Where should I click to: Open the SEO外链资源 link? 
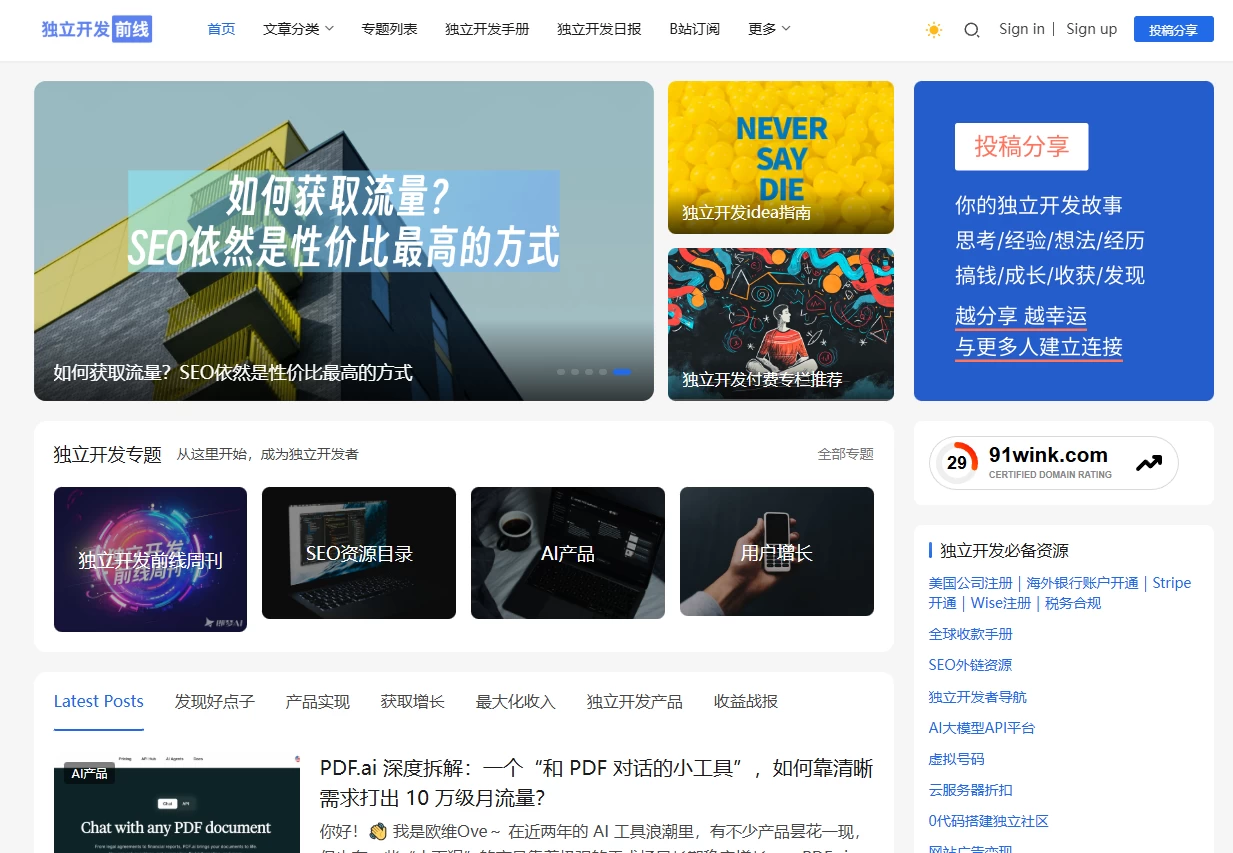[x=970, y=664]
